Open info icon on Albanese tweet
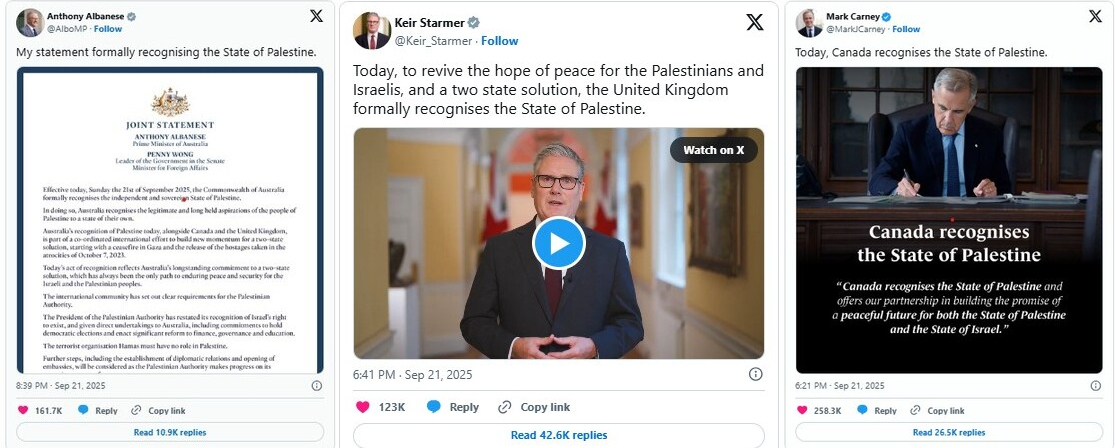This screenshot has width=1115, height=448. click(x=316, y=385)
